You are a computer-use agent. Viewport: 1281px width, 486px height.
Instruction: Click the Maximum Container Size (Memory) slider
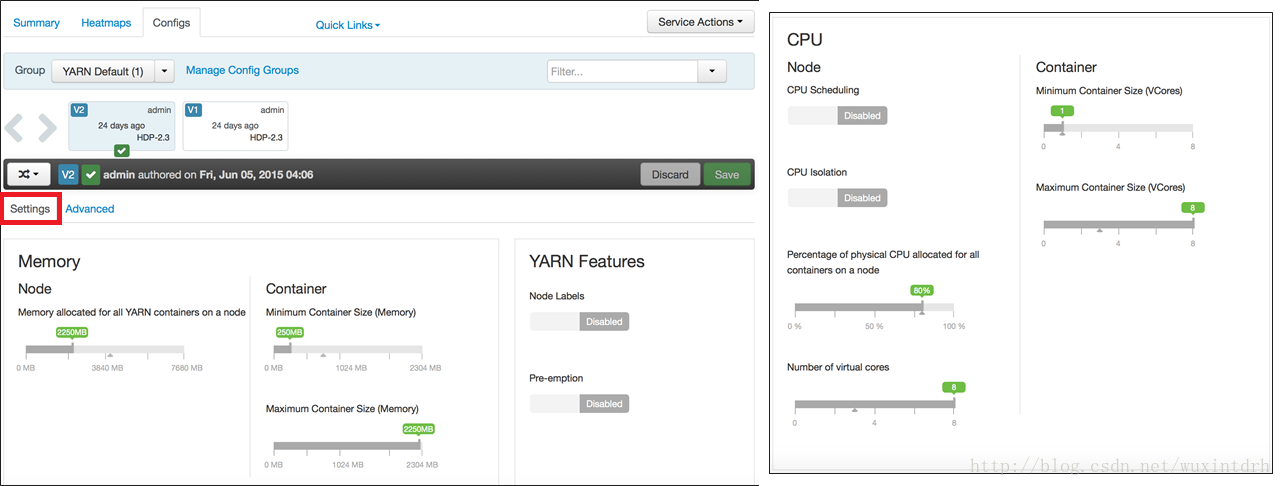point(347,446)
